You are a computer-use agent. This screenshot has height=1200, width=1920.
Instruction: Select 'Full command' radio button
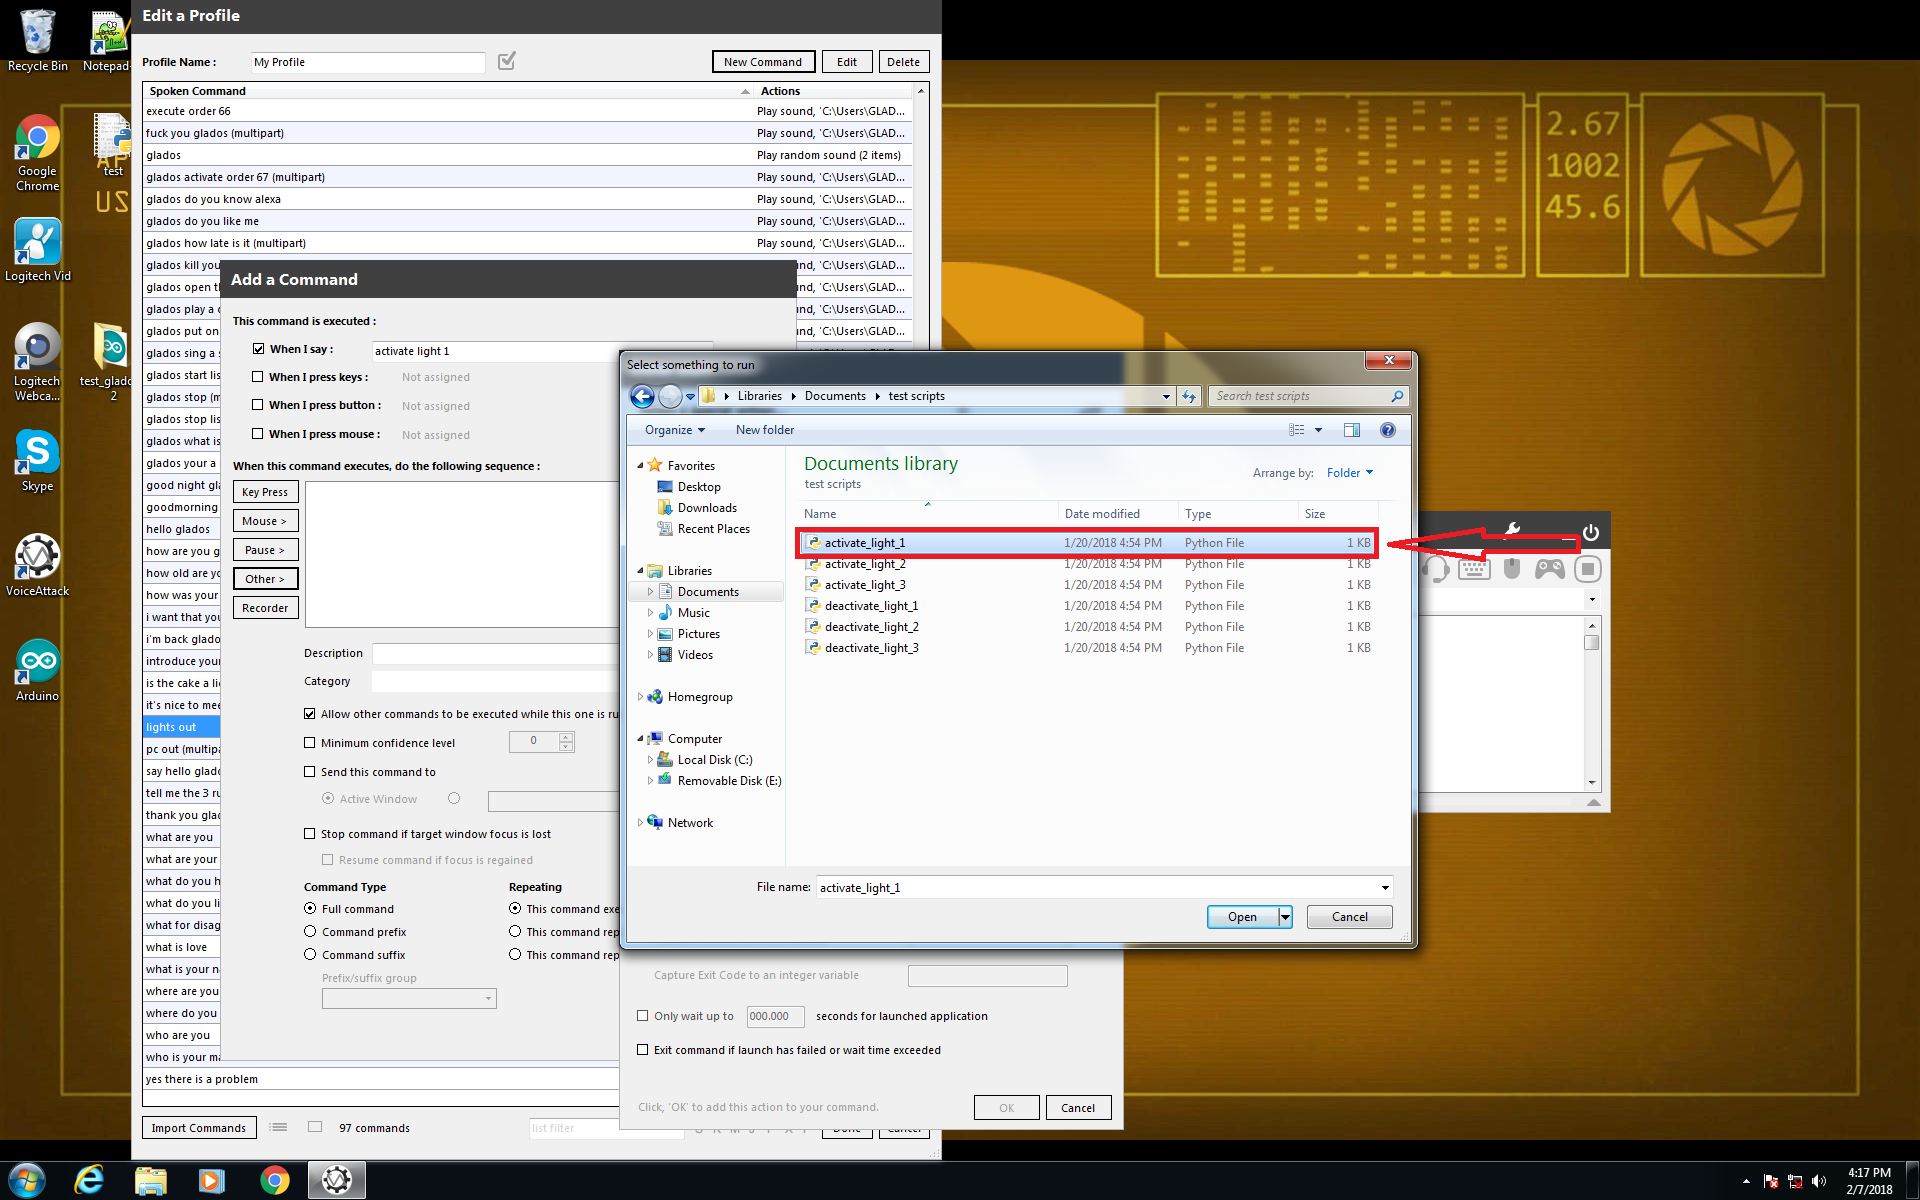point(310,908)
